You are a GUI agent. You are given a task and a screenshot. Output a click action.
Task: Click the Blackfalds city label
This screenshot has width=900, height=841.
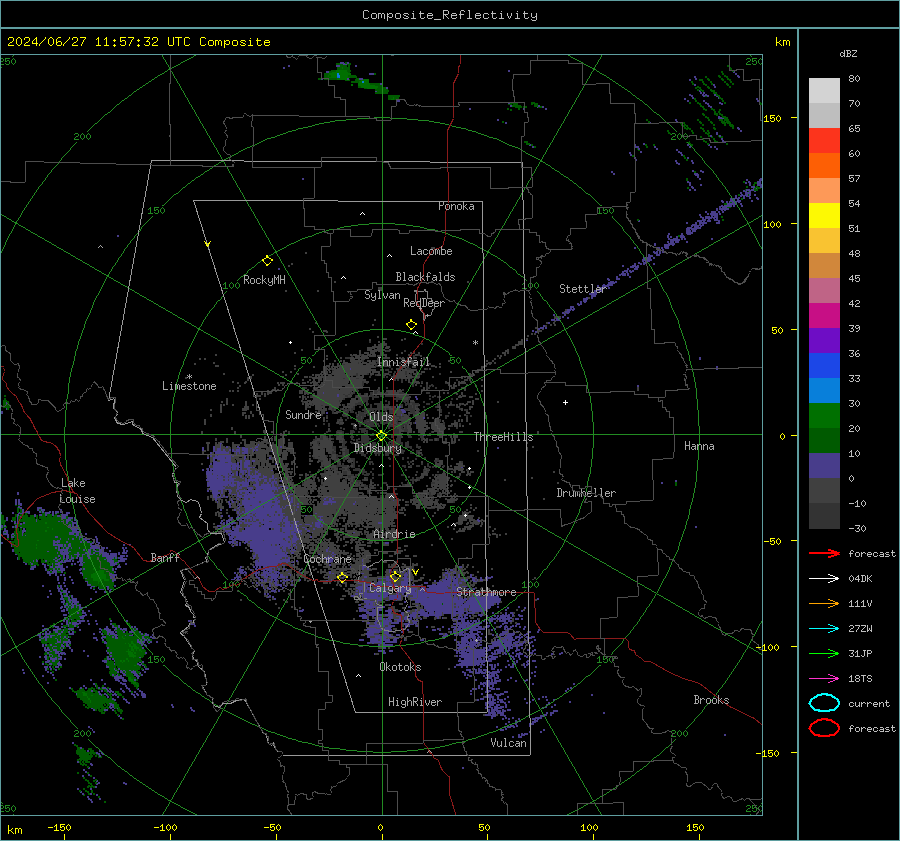[425, 277]
